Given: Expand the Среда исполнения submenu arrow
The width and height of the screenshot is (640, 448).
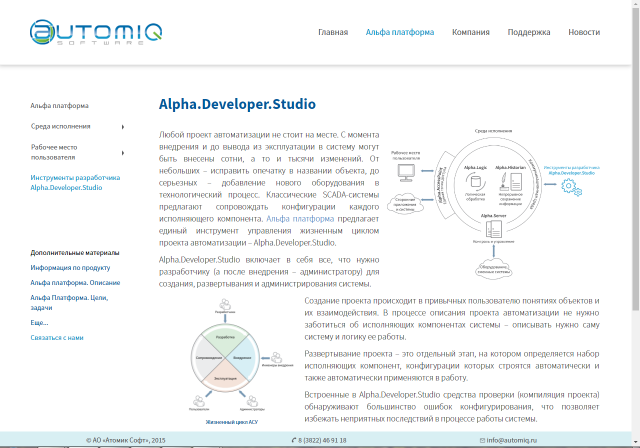Looking at the screenshot, I should [123, 127].
